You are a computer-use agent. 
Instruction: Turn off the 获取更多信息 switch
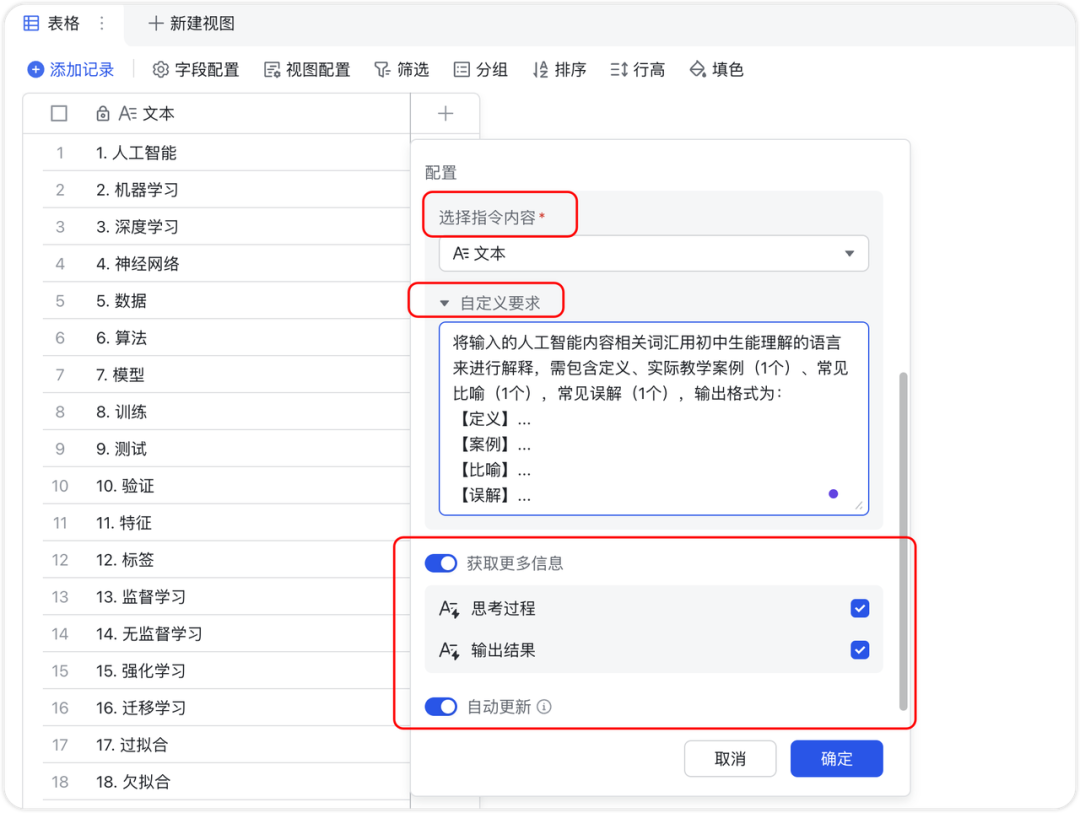point(441,564)
